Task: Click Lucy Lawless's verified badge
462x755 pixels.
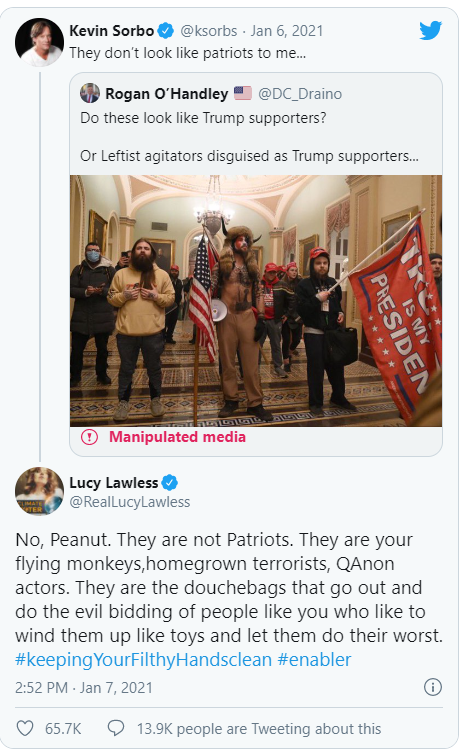Action: [170, 482]
